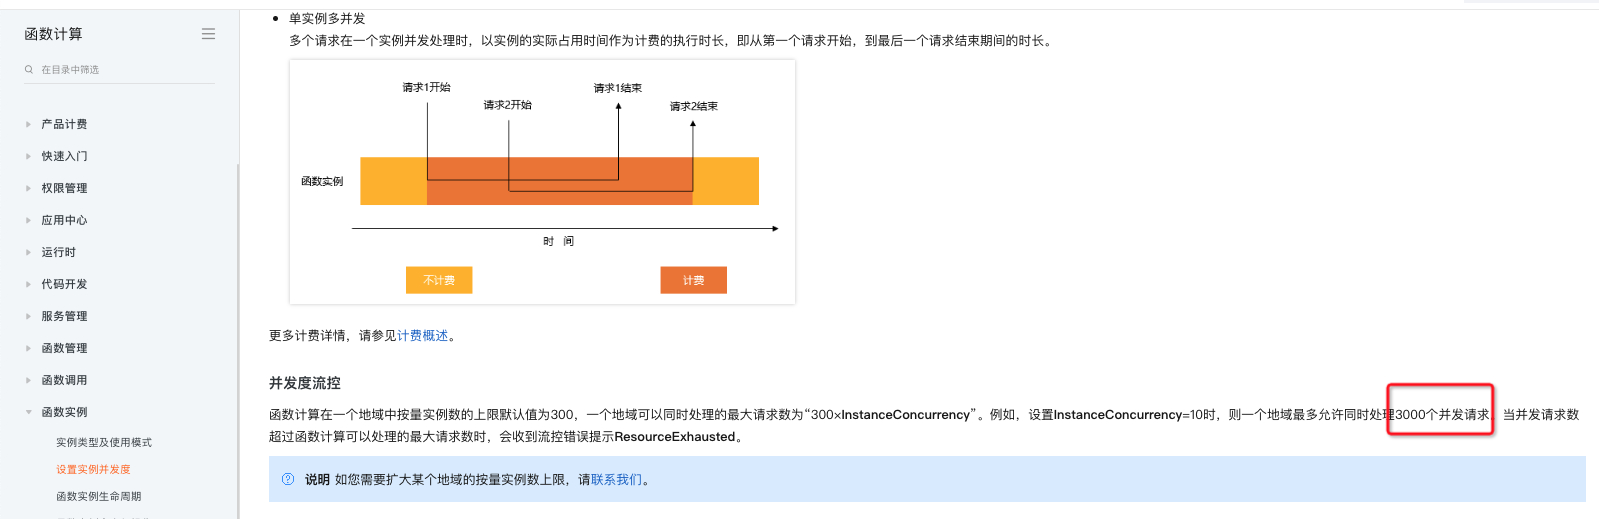Select 函数调用 in the sidebar
Viewport: 1599px width, 519px height.
pyautogui.click(x=64, y=380)
